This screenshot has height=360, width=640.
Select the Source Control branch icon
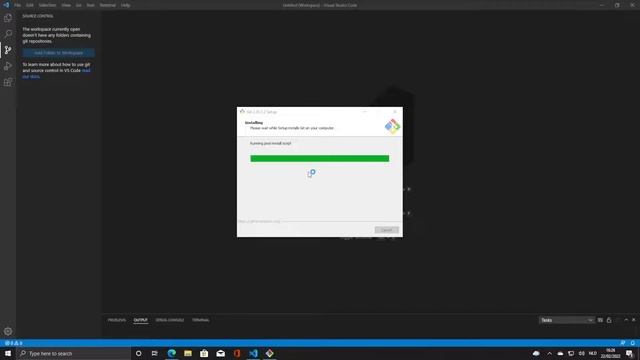click(8, 50)
